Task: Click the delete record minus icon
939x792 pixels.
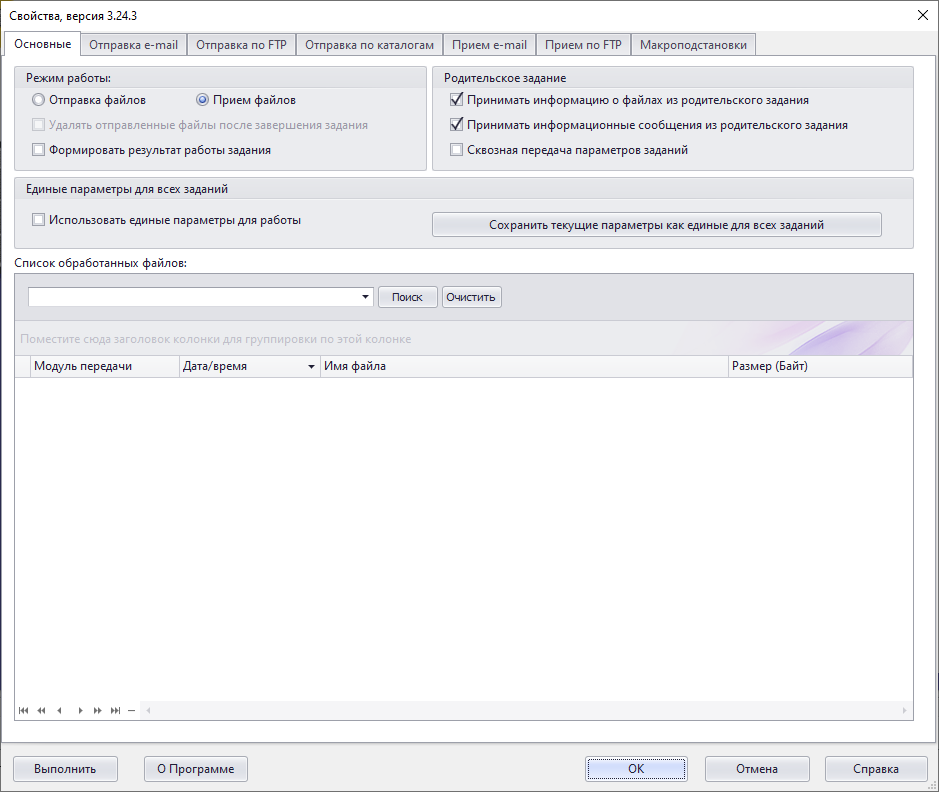Action: pyautogui.click(x=131, y=711)
